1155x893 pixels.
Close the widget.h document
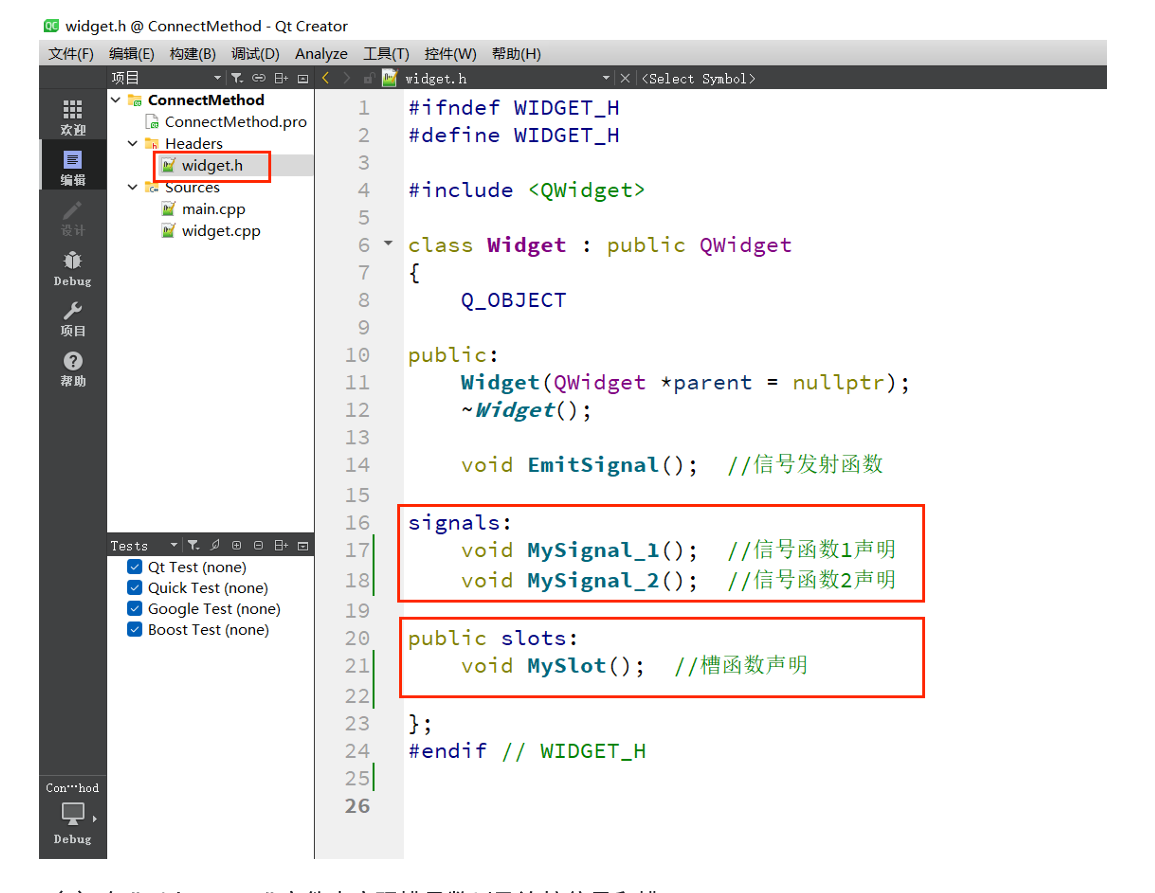625,78
